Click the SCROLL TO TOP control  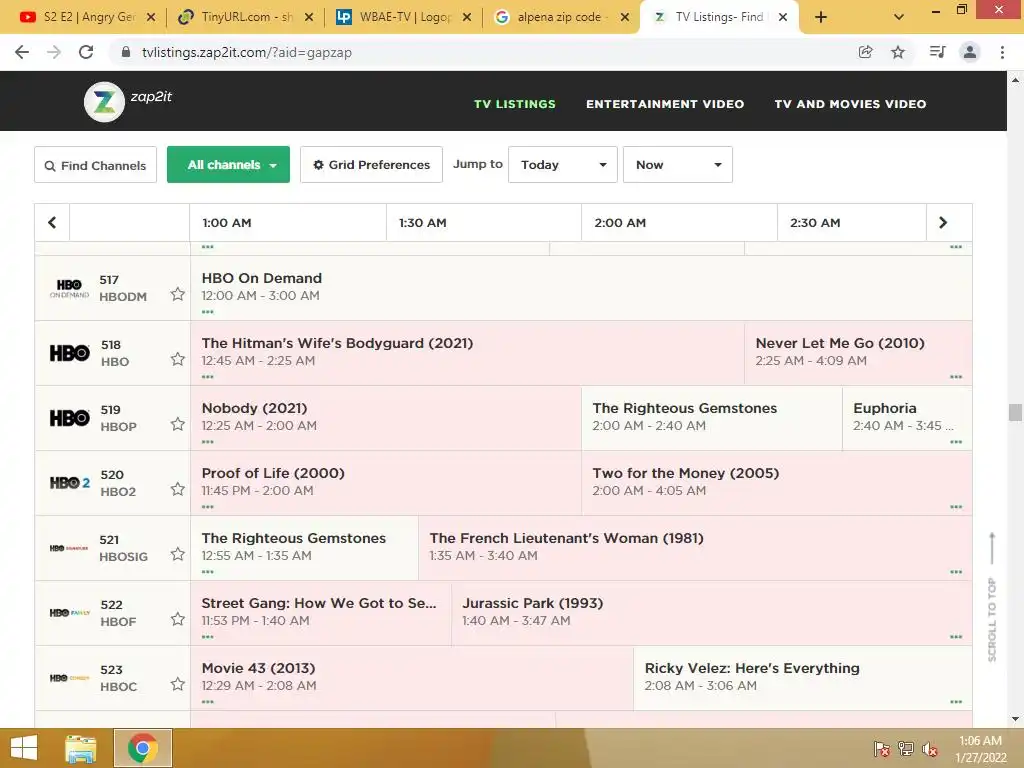click(x=991, y=597)
